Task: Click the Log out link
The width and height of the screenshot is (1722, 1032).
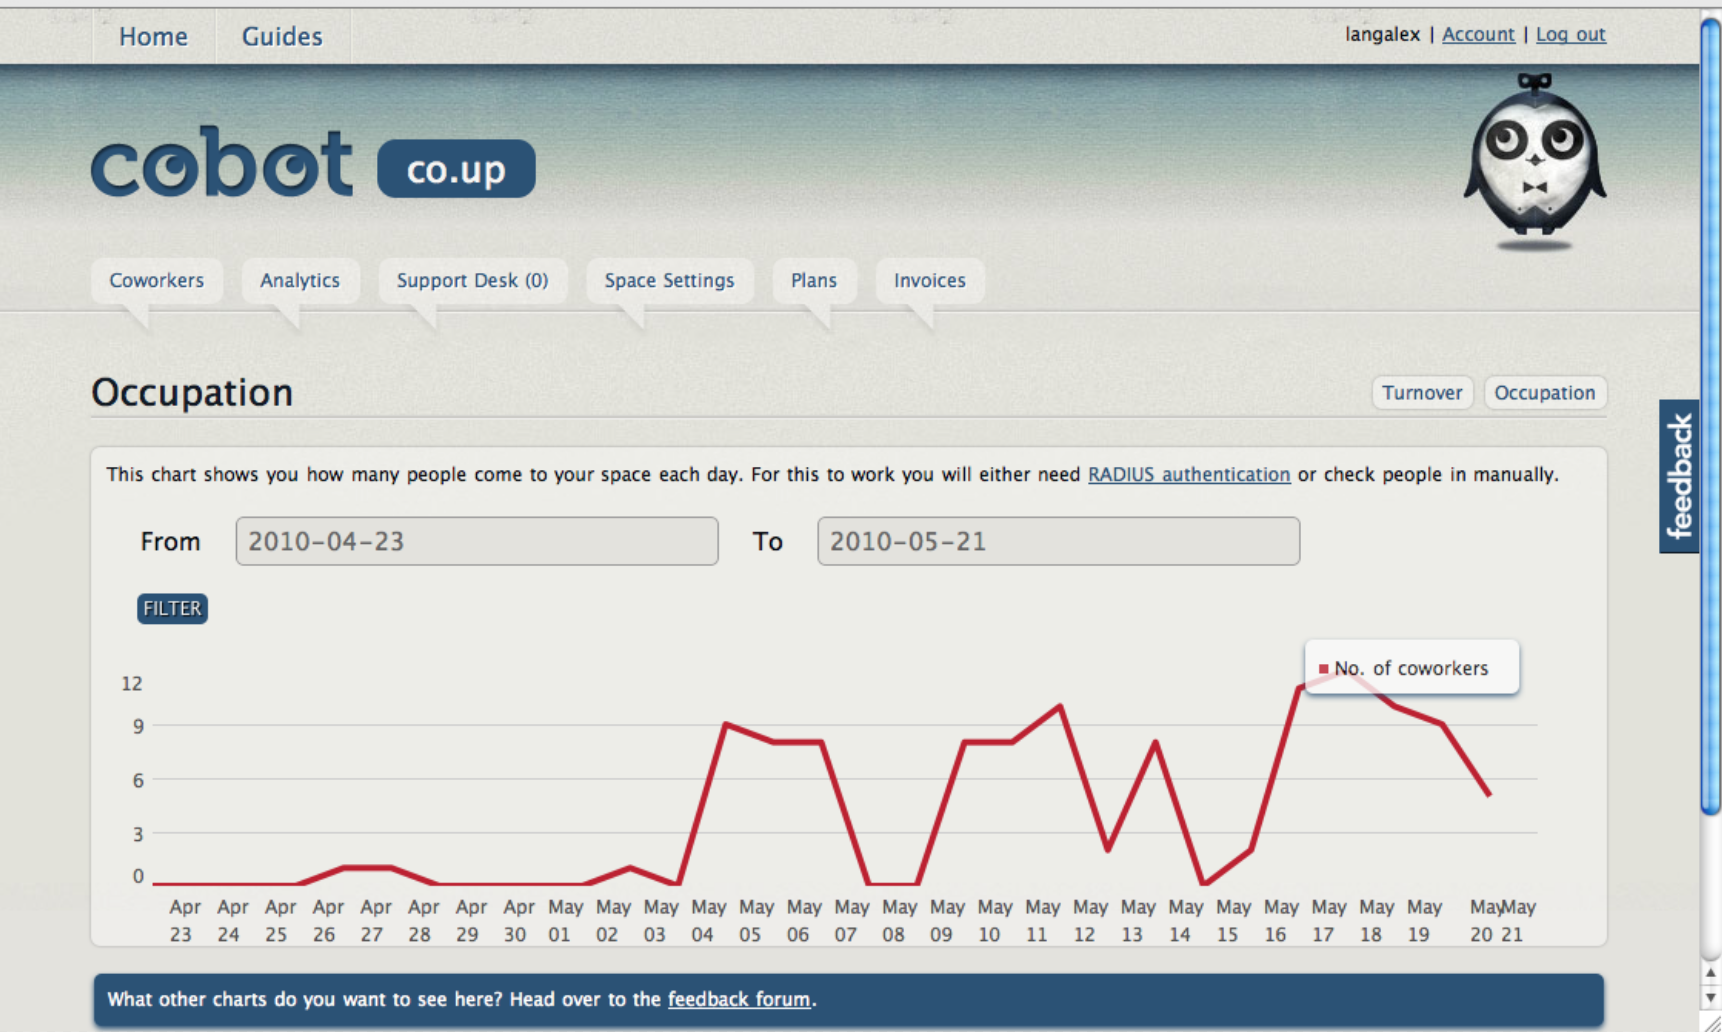Action: (x=1570, y=34)
